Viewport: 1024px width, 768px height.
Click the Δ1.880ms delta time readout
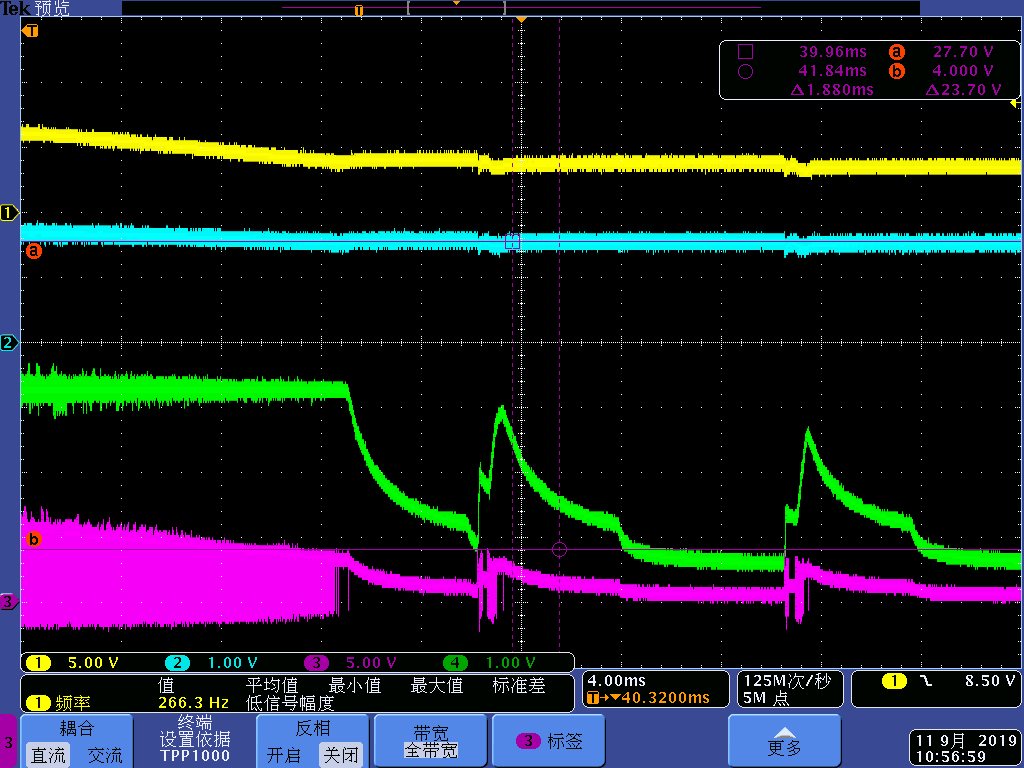coord(832,89)
